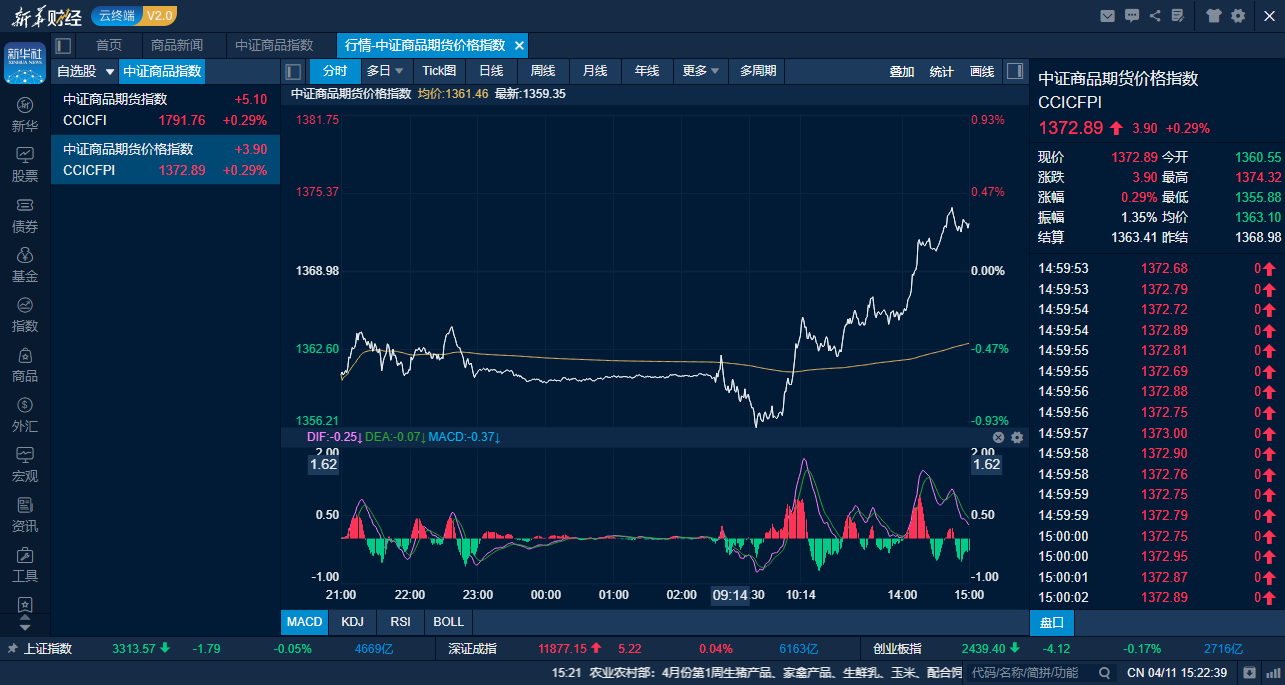Switch to the 商品新闻 tab
Screen dimensions: 1285x685
click(x=176, y=45)
